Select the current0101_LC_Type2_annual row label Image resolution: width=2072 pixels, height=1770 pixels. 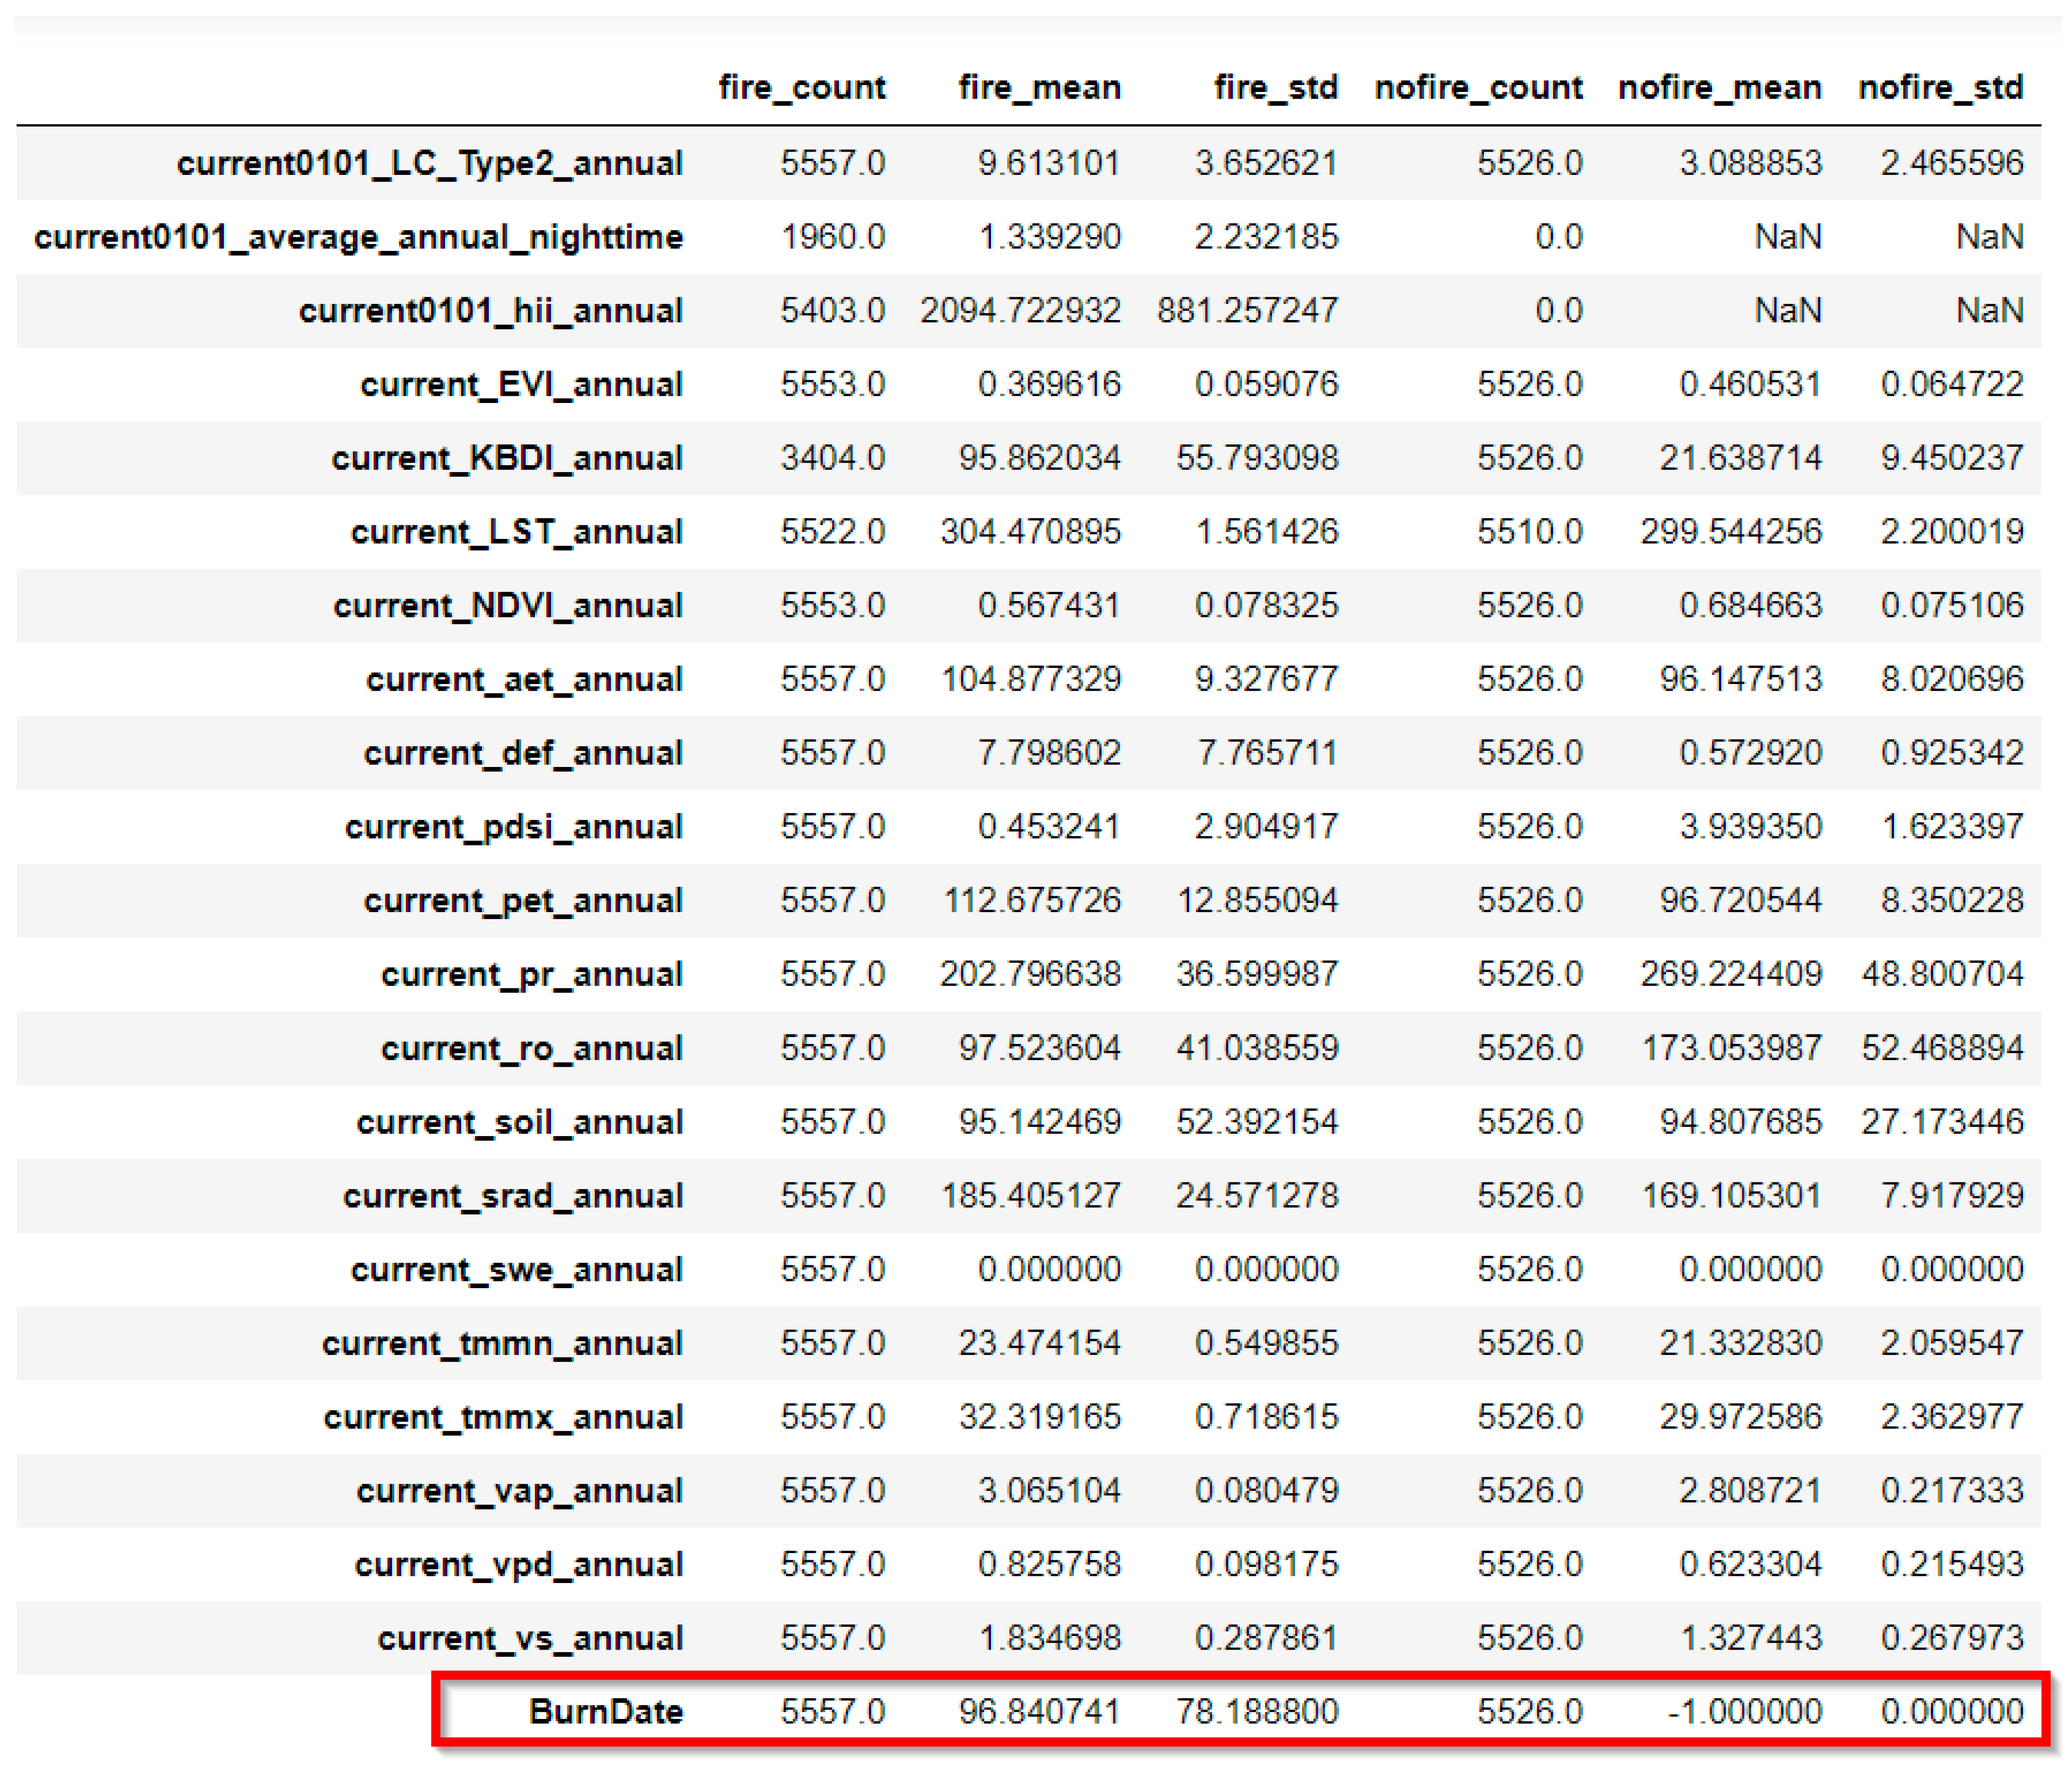point(429,163)
